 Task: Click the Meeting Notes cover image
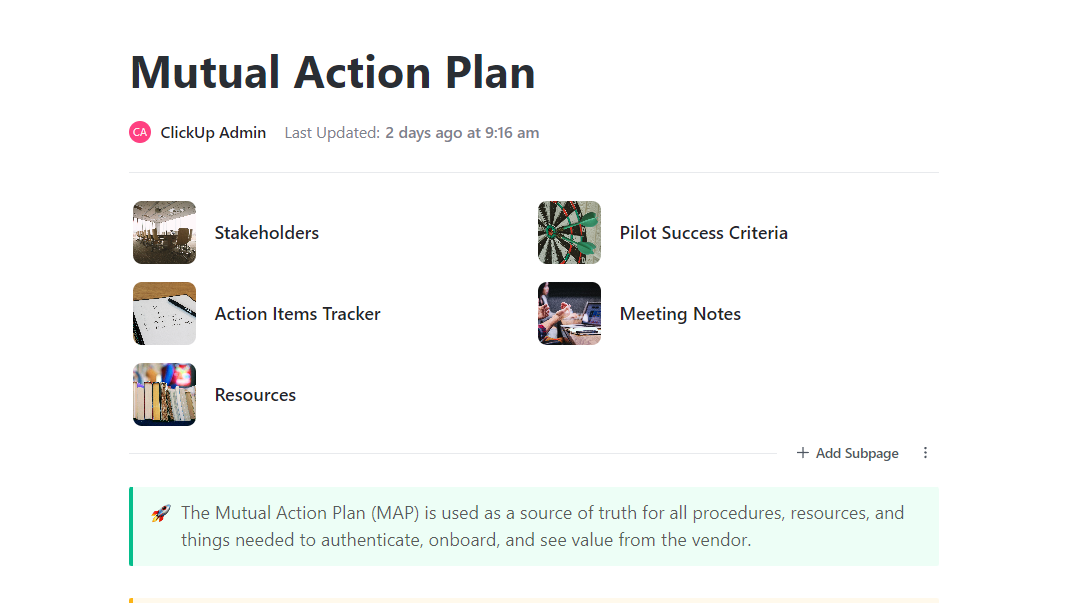pos(569,313)
